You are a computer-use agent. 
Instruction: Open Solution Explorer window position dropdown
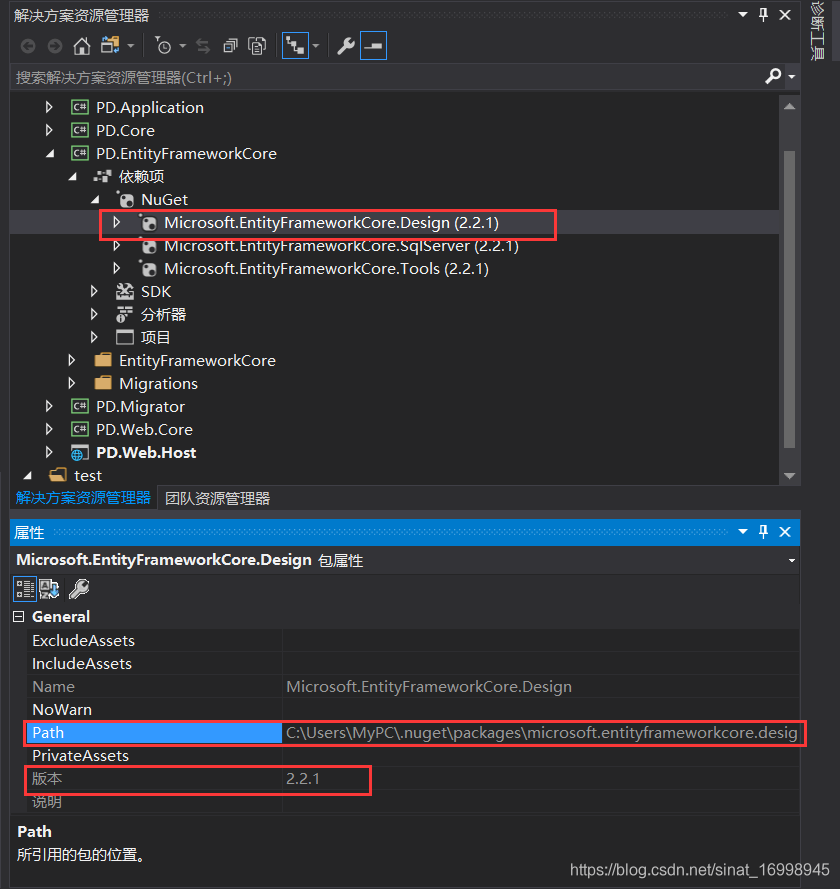(743, 15)
